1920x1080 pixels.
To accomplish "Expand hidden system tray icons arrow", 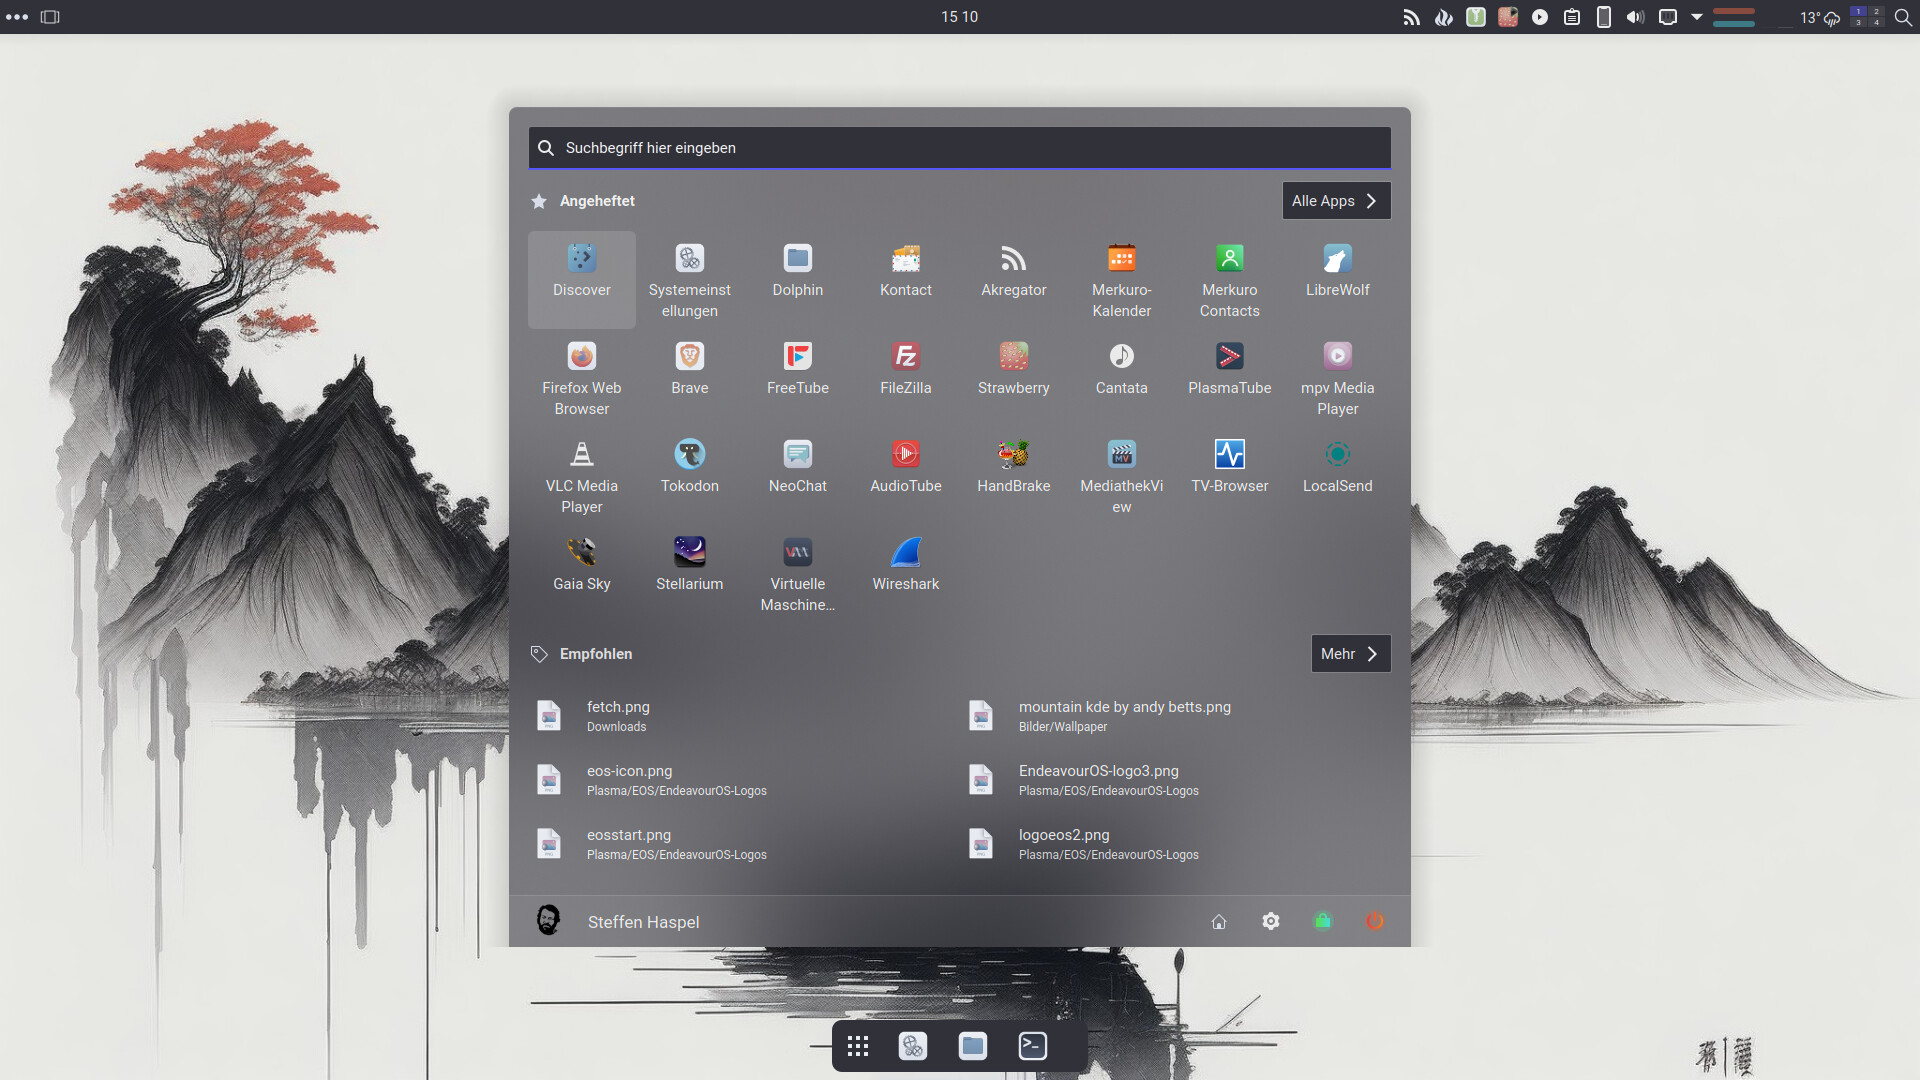I will 1697,17.
